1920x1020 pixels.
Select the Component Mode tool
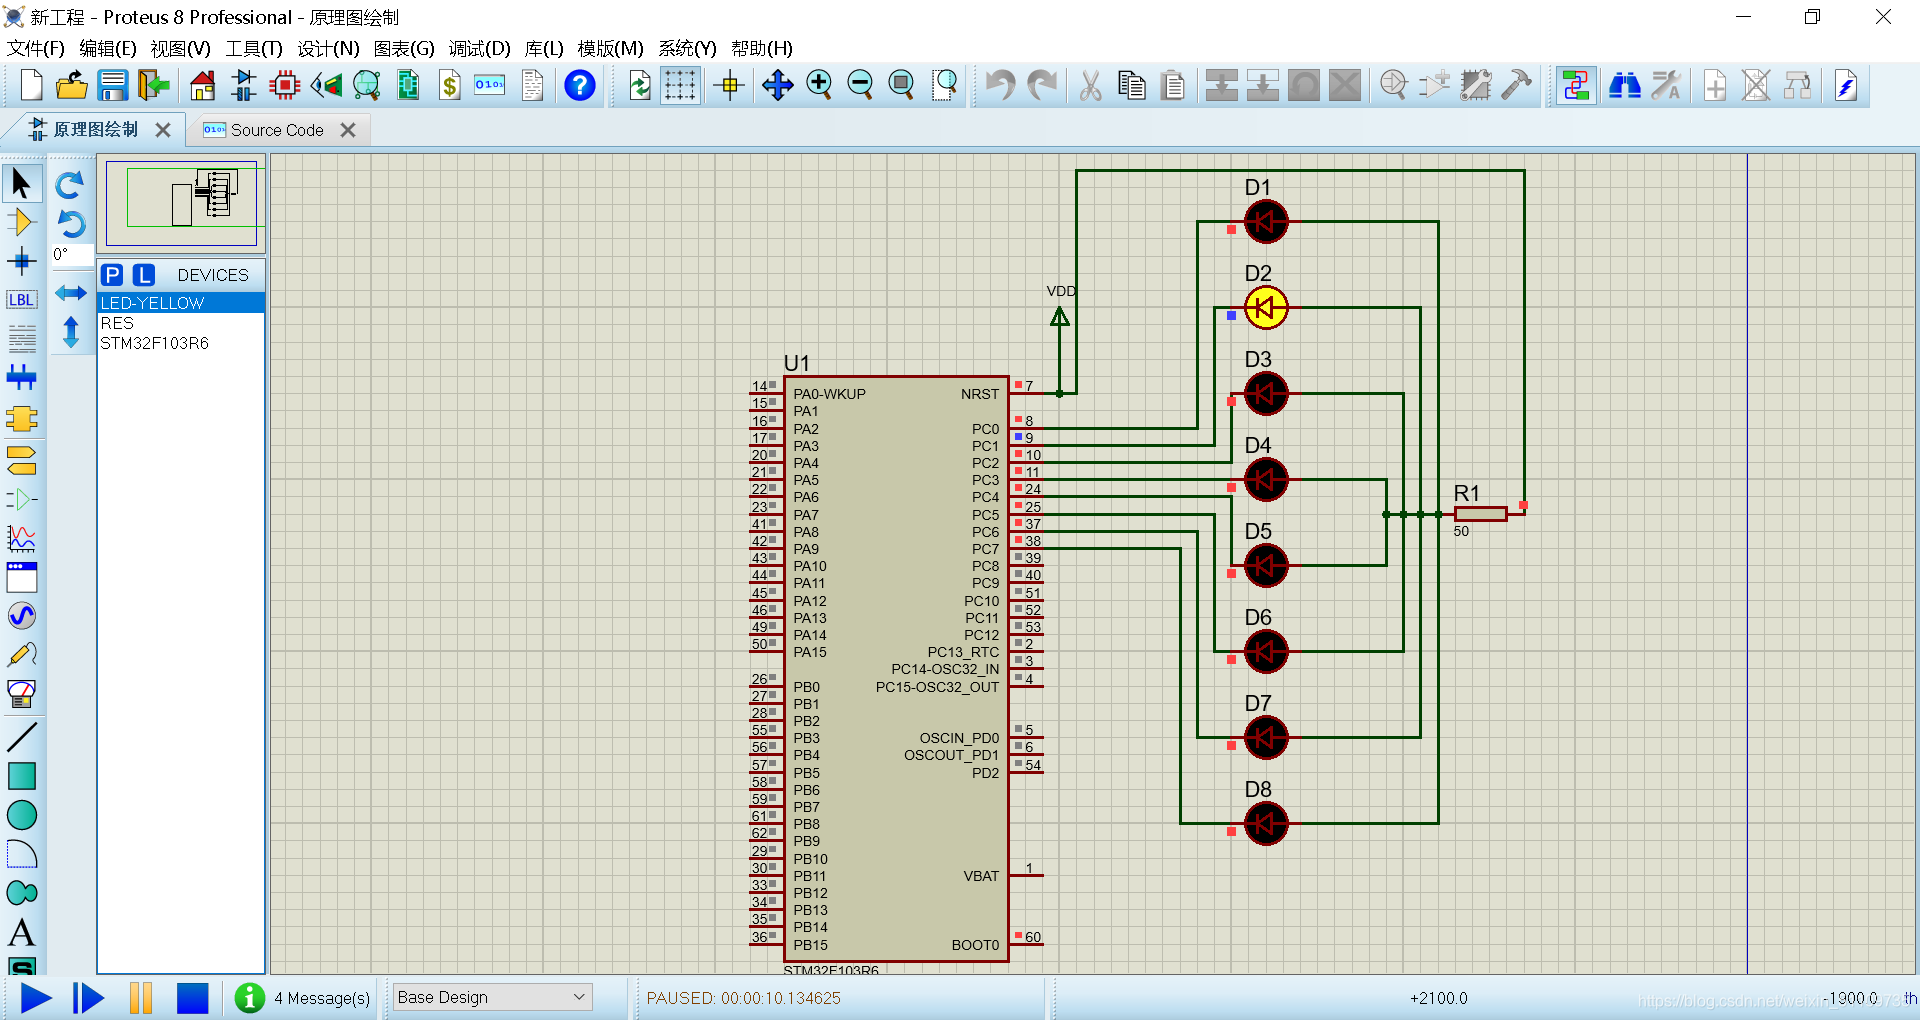tap(21, 222)
